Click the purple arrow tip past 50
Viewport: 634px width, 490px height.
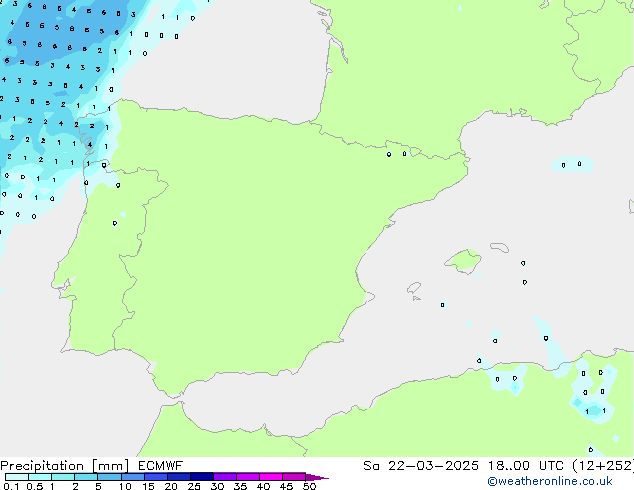(317, 477)
